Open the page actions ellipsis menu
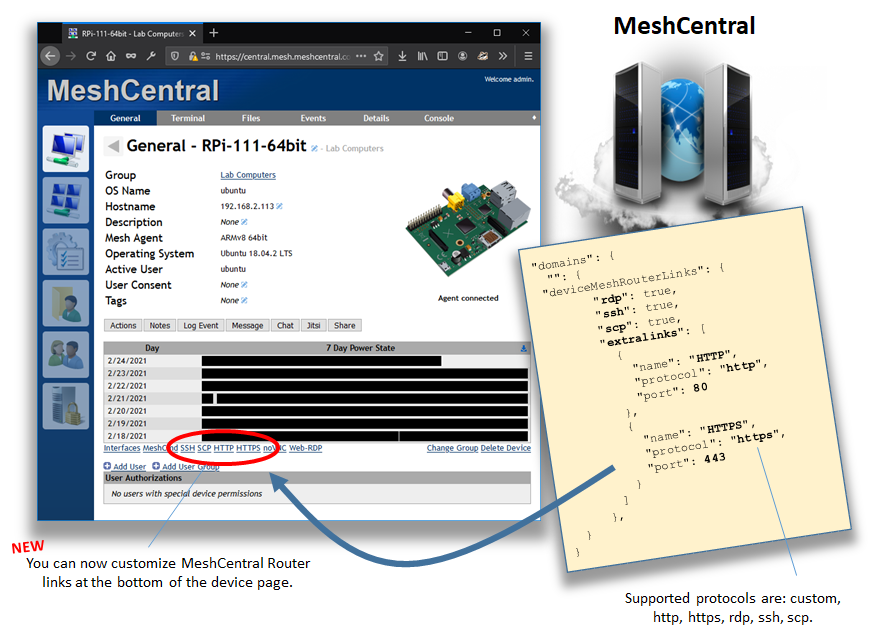The height and width of the screenshot is (636, 872). pos(361,56)
